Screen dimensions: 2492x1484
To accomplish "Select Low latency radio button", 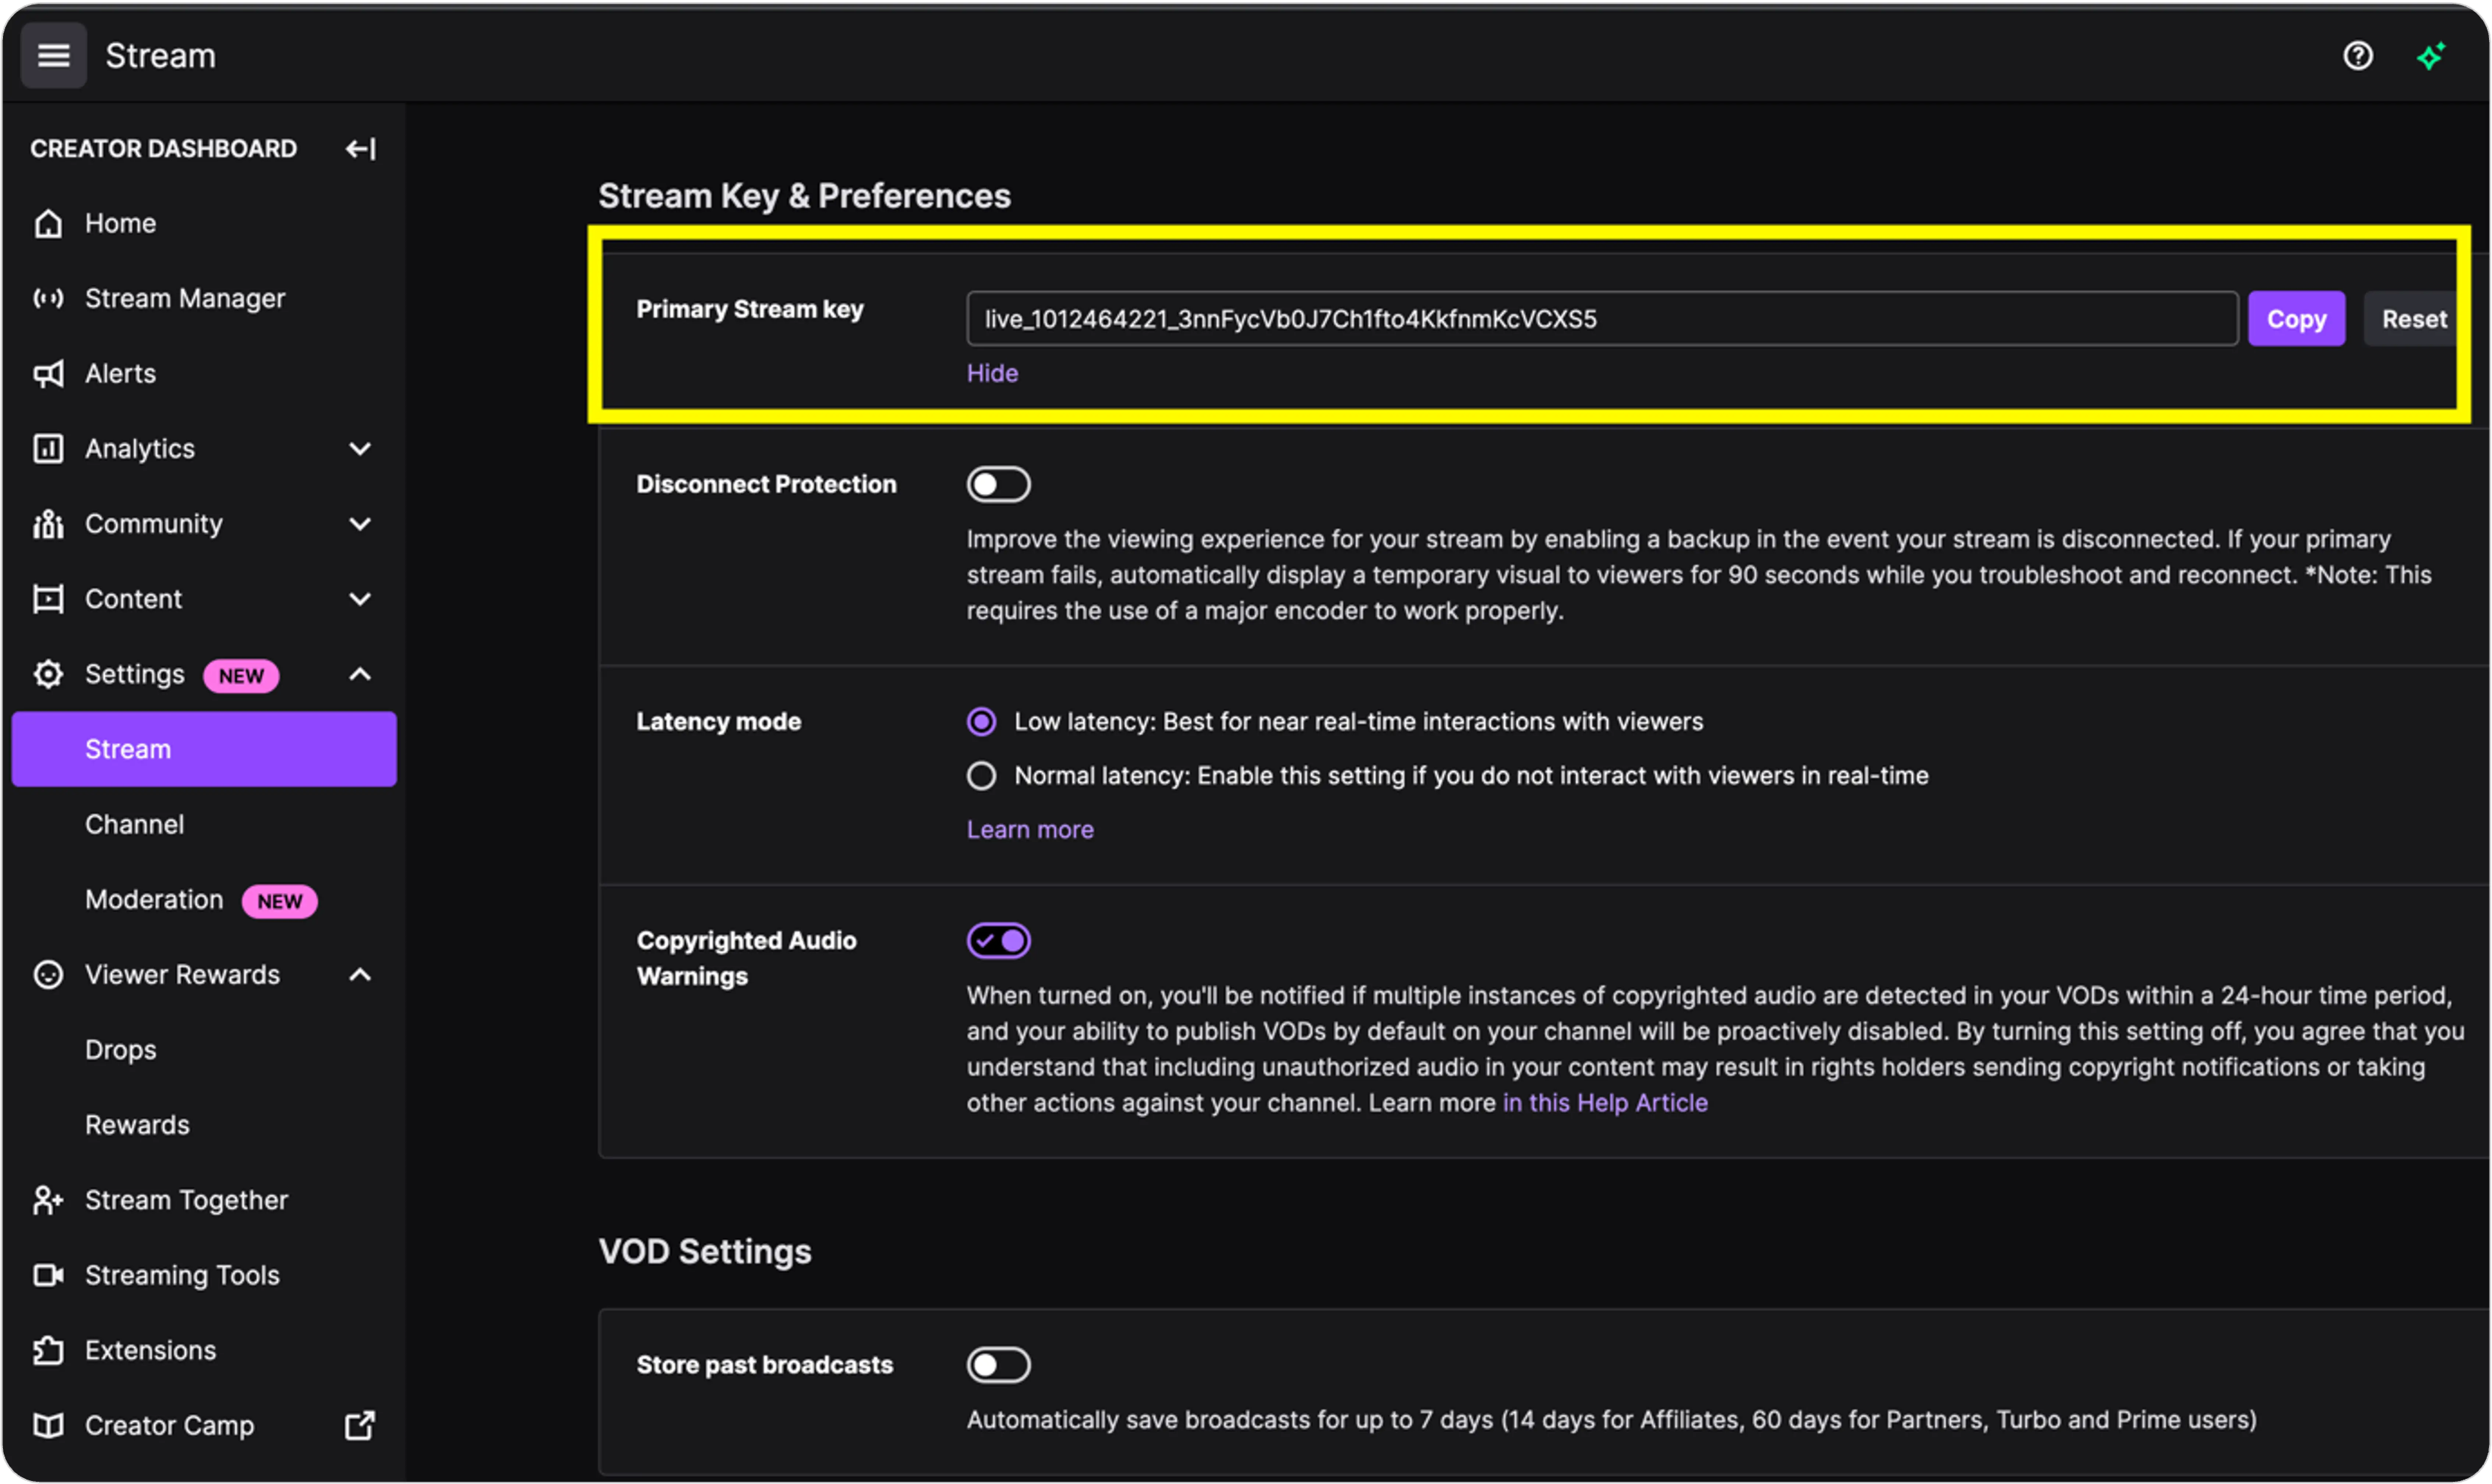I will 982,721.
